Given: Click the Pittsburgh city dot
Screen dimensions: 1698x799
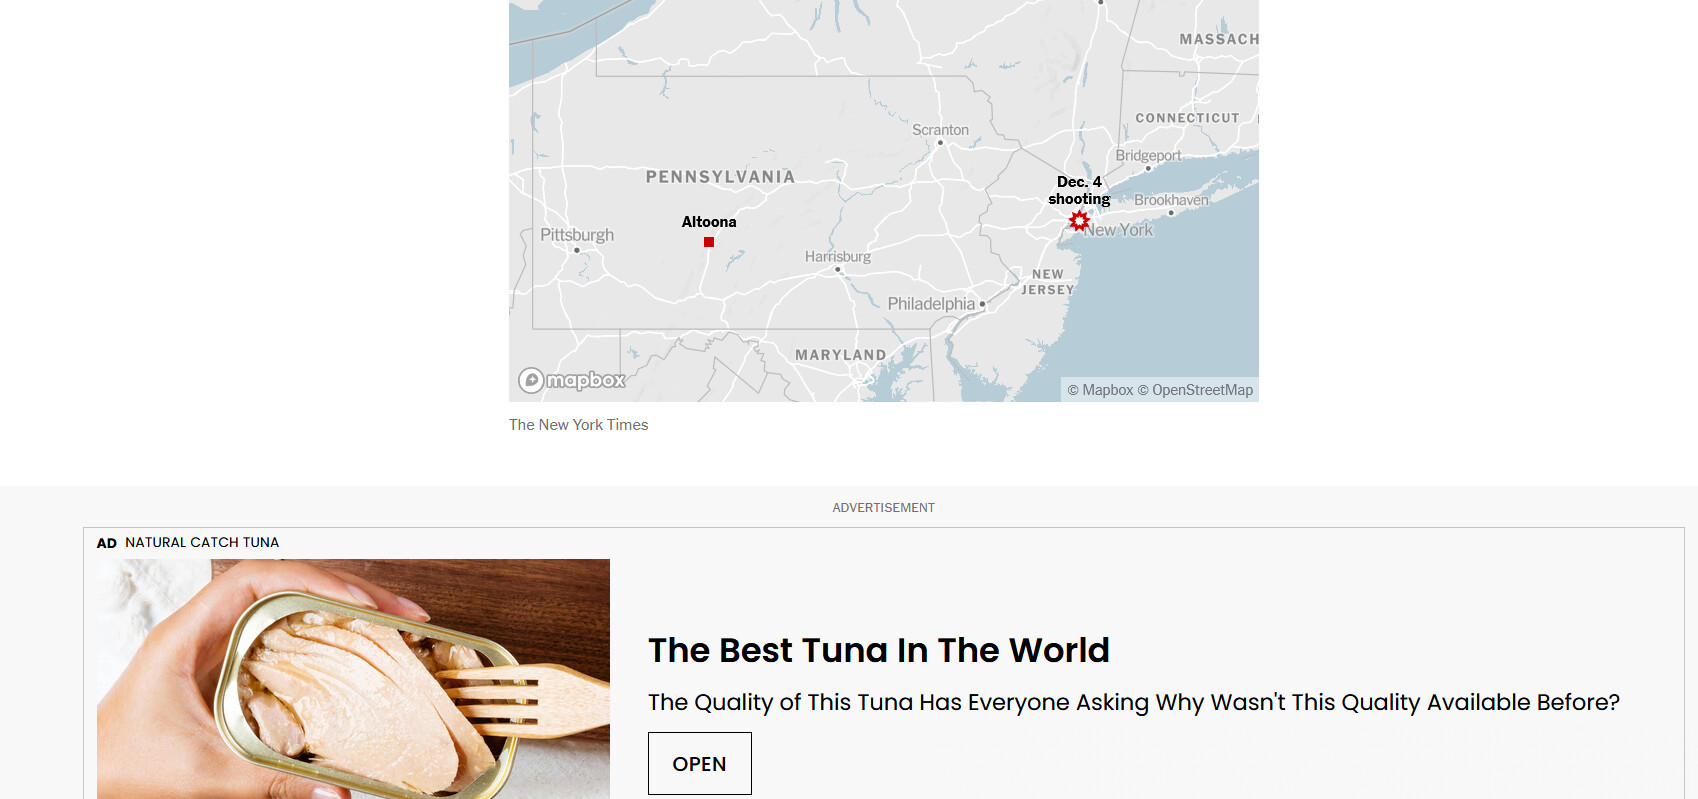Looking at the screenshot, I should 577,250.
